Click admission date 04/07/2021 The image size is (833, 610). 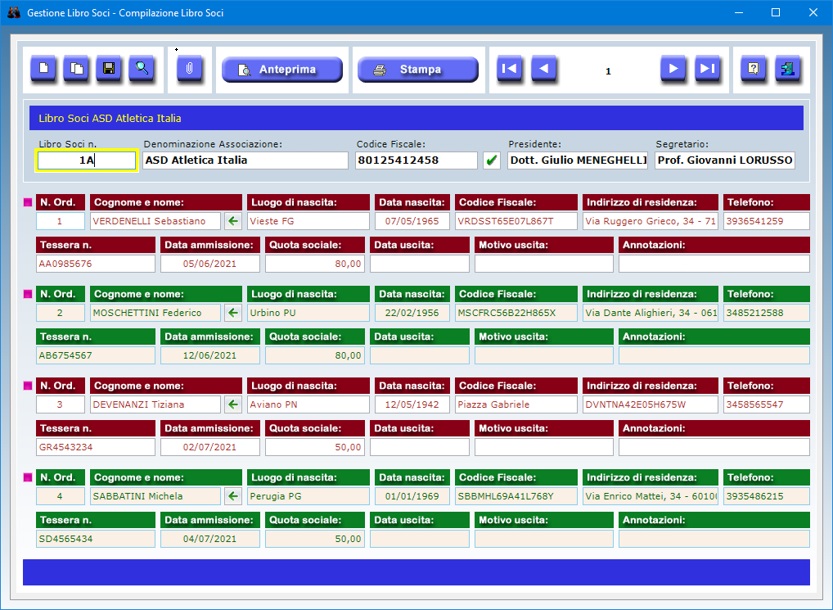pos(210,539)
